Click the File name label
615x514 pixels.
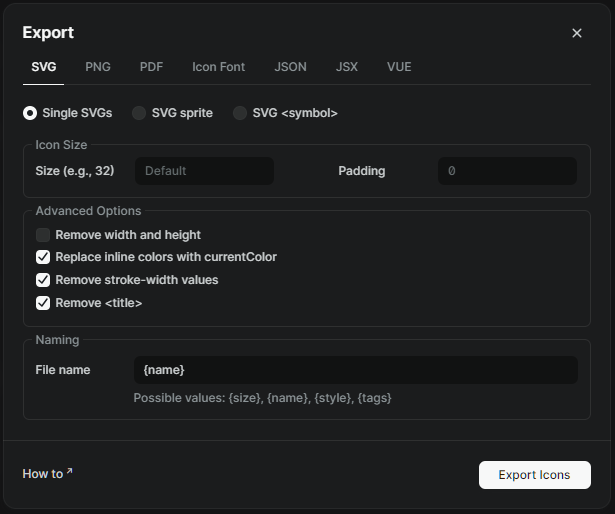[x=63, y=370]
